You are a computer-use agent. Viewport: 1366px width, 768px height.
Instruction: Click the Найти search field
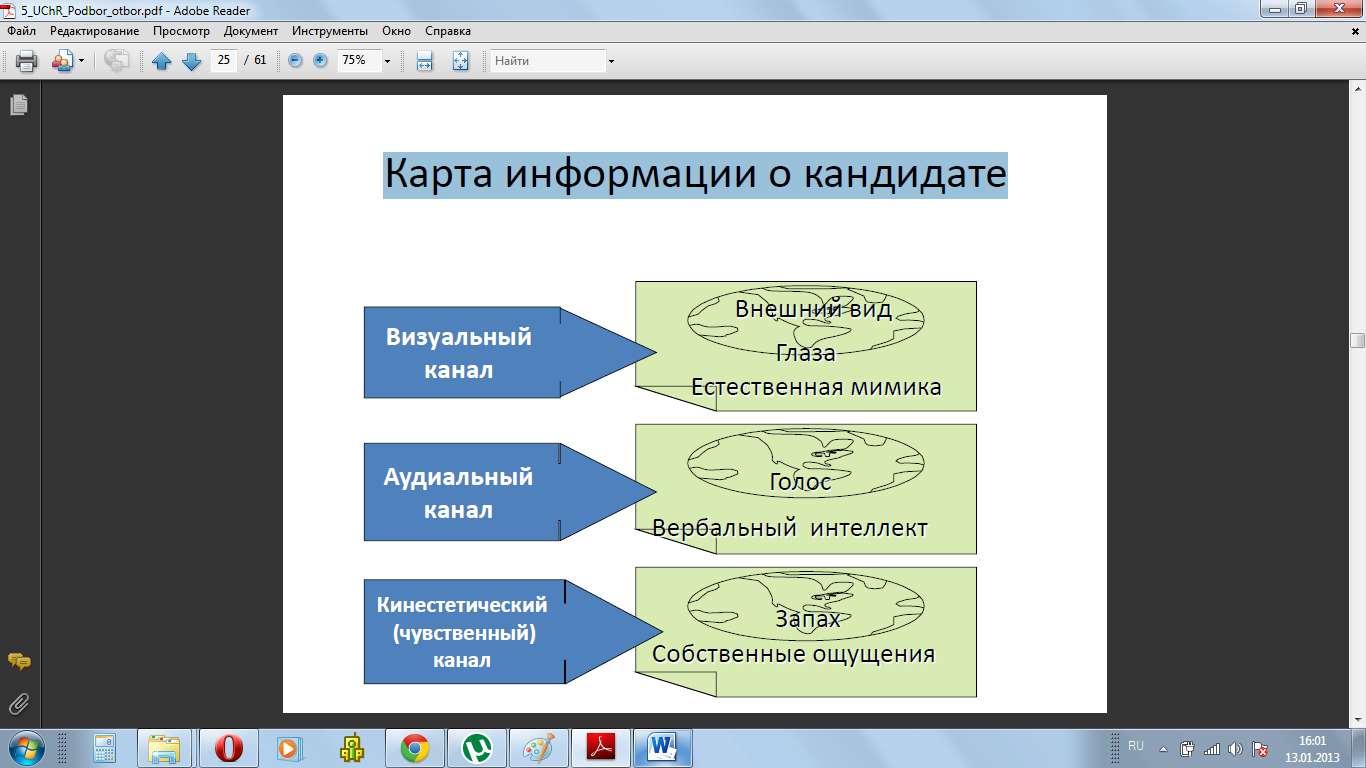click(x=548, y=61)
